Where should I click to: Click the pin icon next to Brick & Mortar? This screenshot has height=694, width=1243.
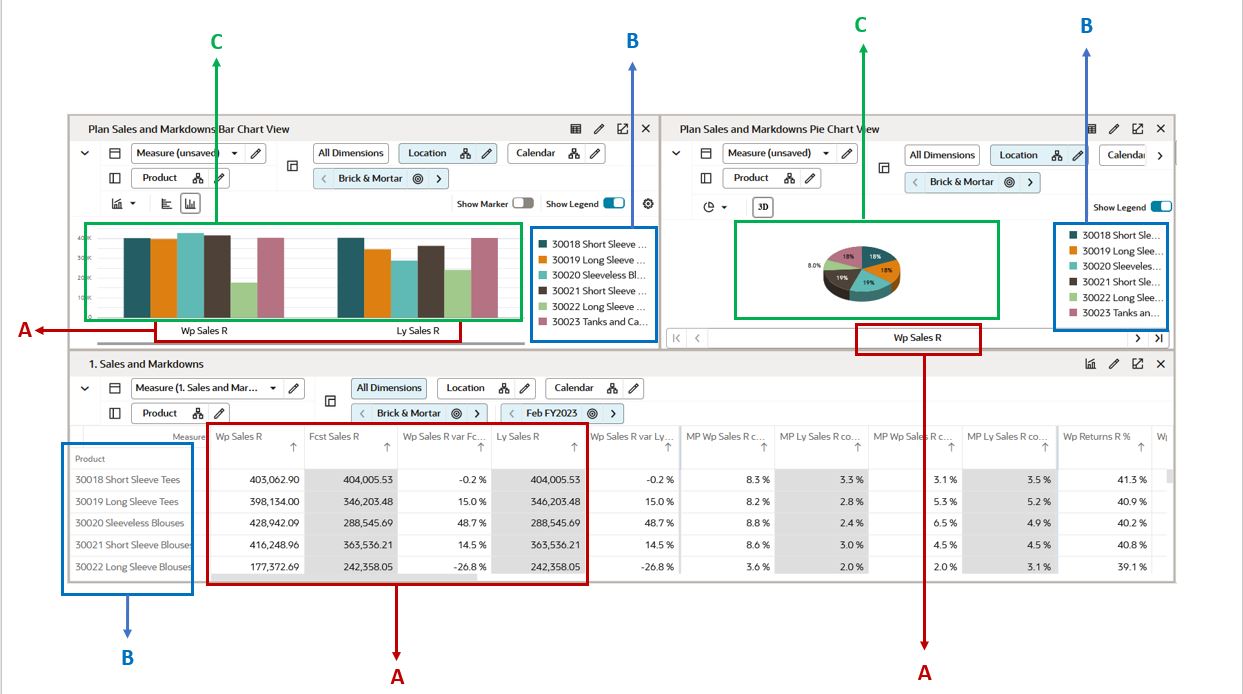coord(417,179)
